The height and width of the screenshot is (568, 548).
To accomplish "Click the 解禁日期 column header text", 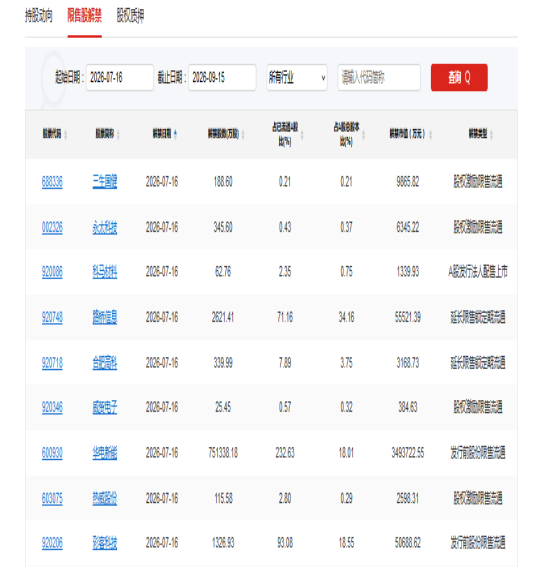I will point(162,134).
